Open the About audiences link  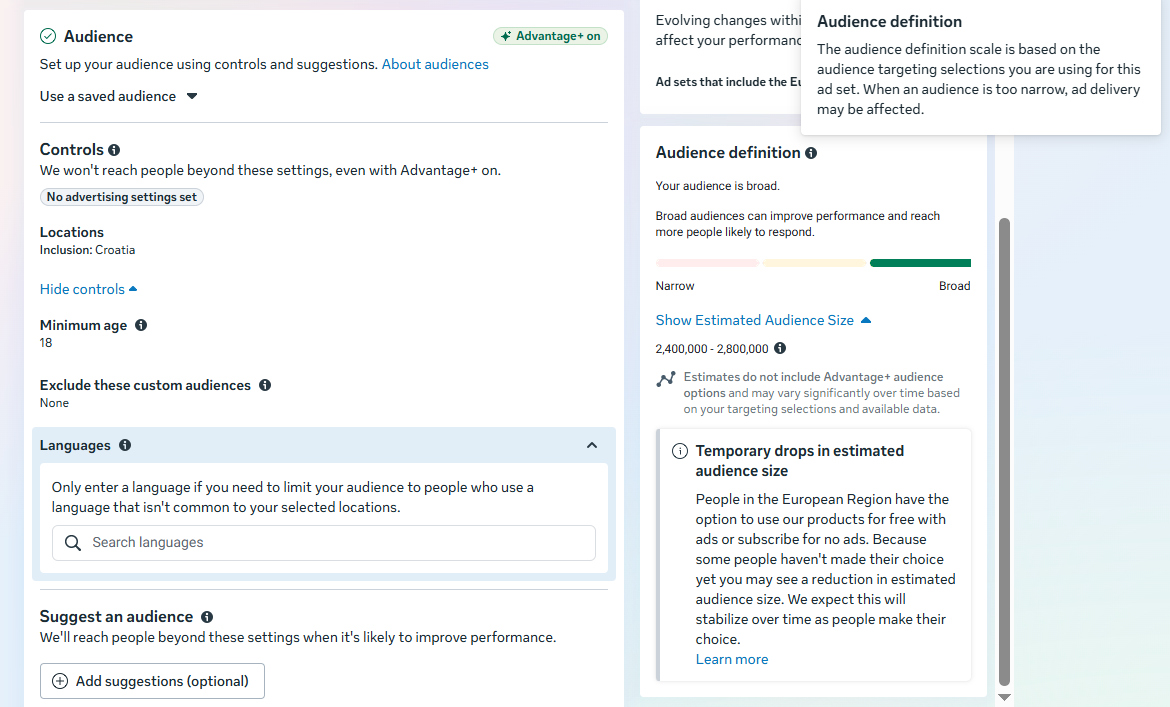point(435,64)
